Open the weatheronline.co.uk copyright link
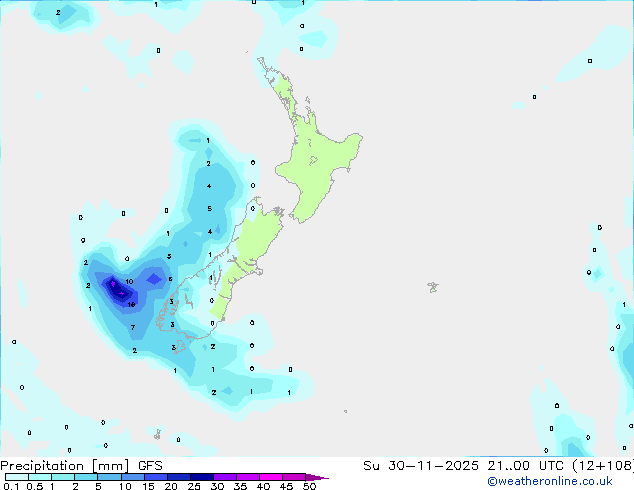Image resolution: width=634 pixels, height=490 pixels. pos(549,481)
